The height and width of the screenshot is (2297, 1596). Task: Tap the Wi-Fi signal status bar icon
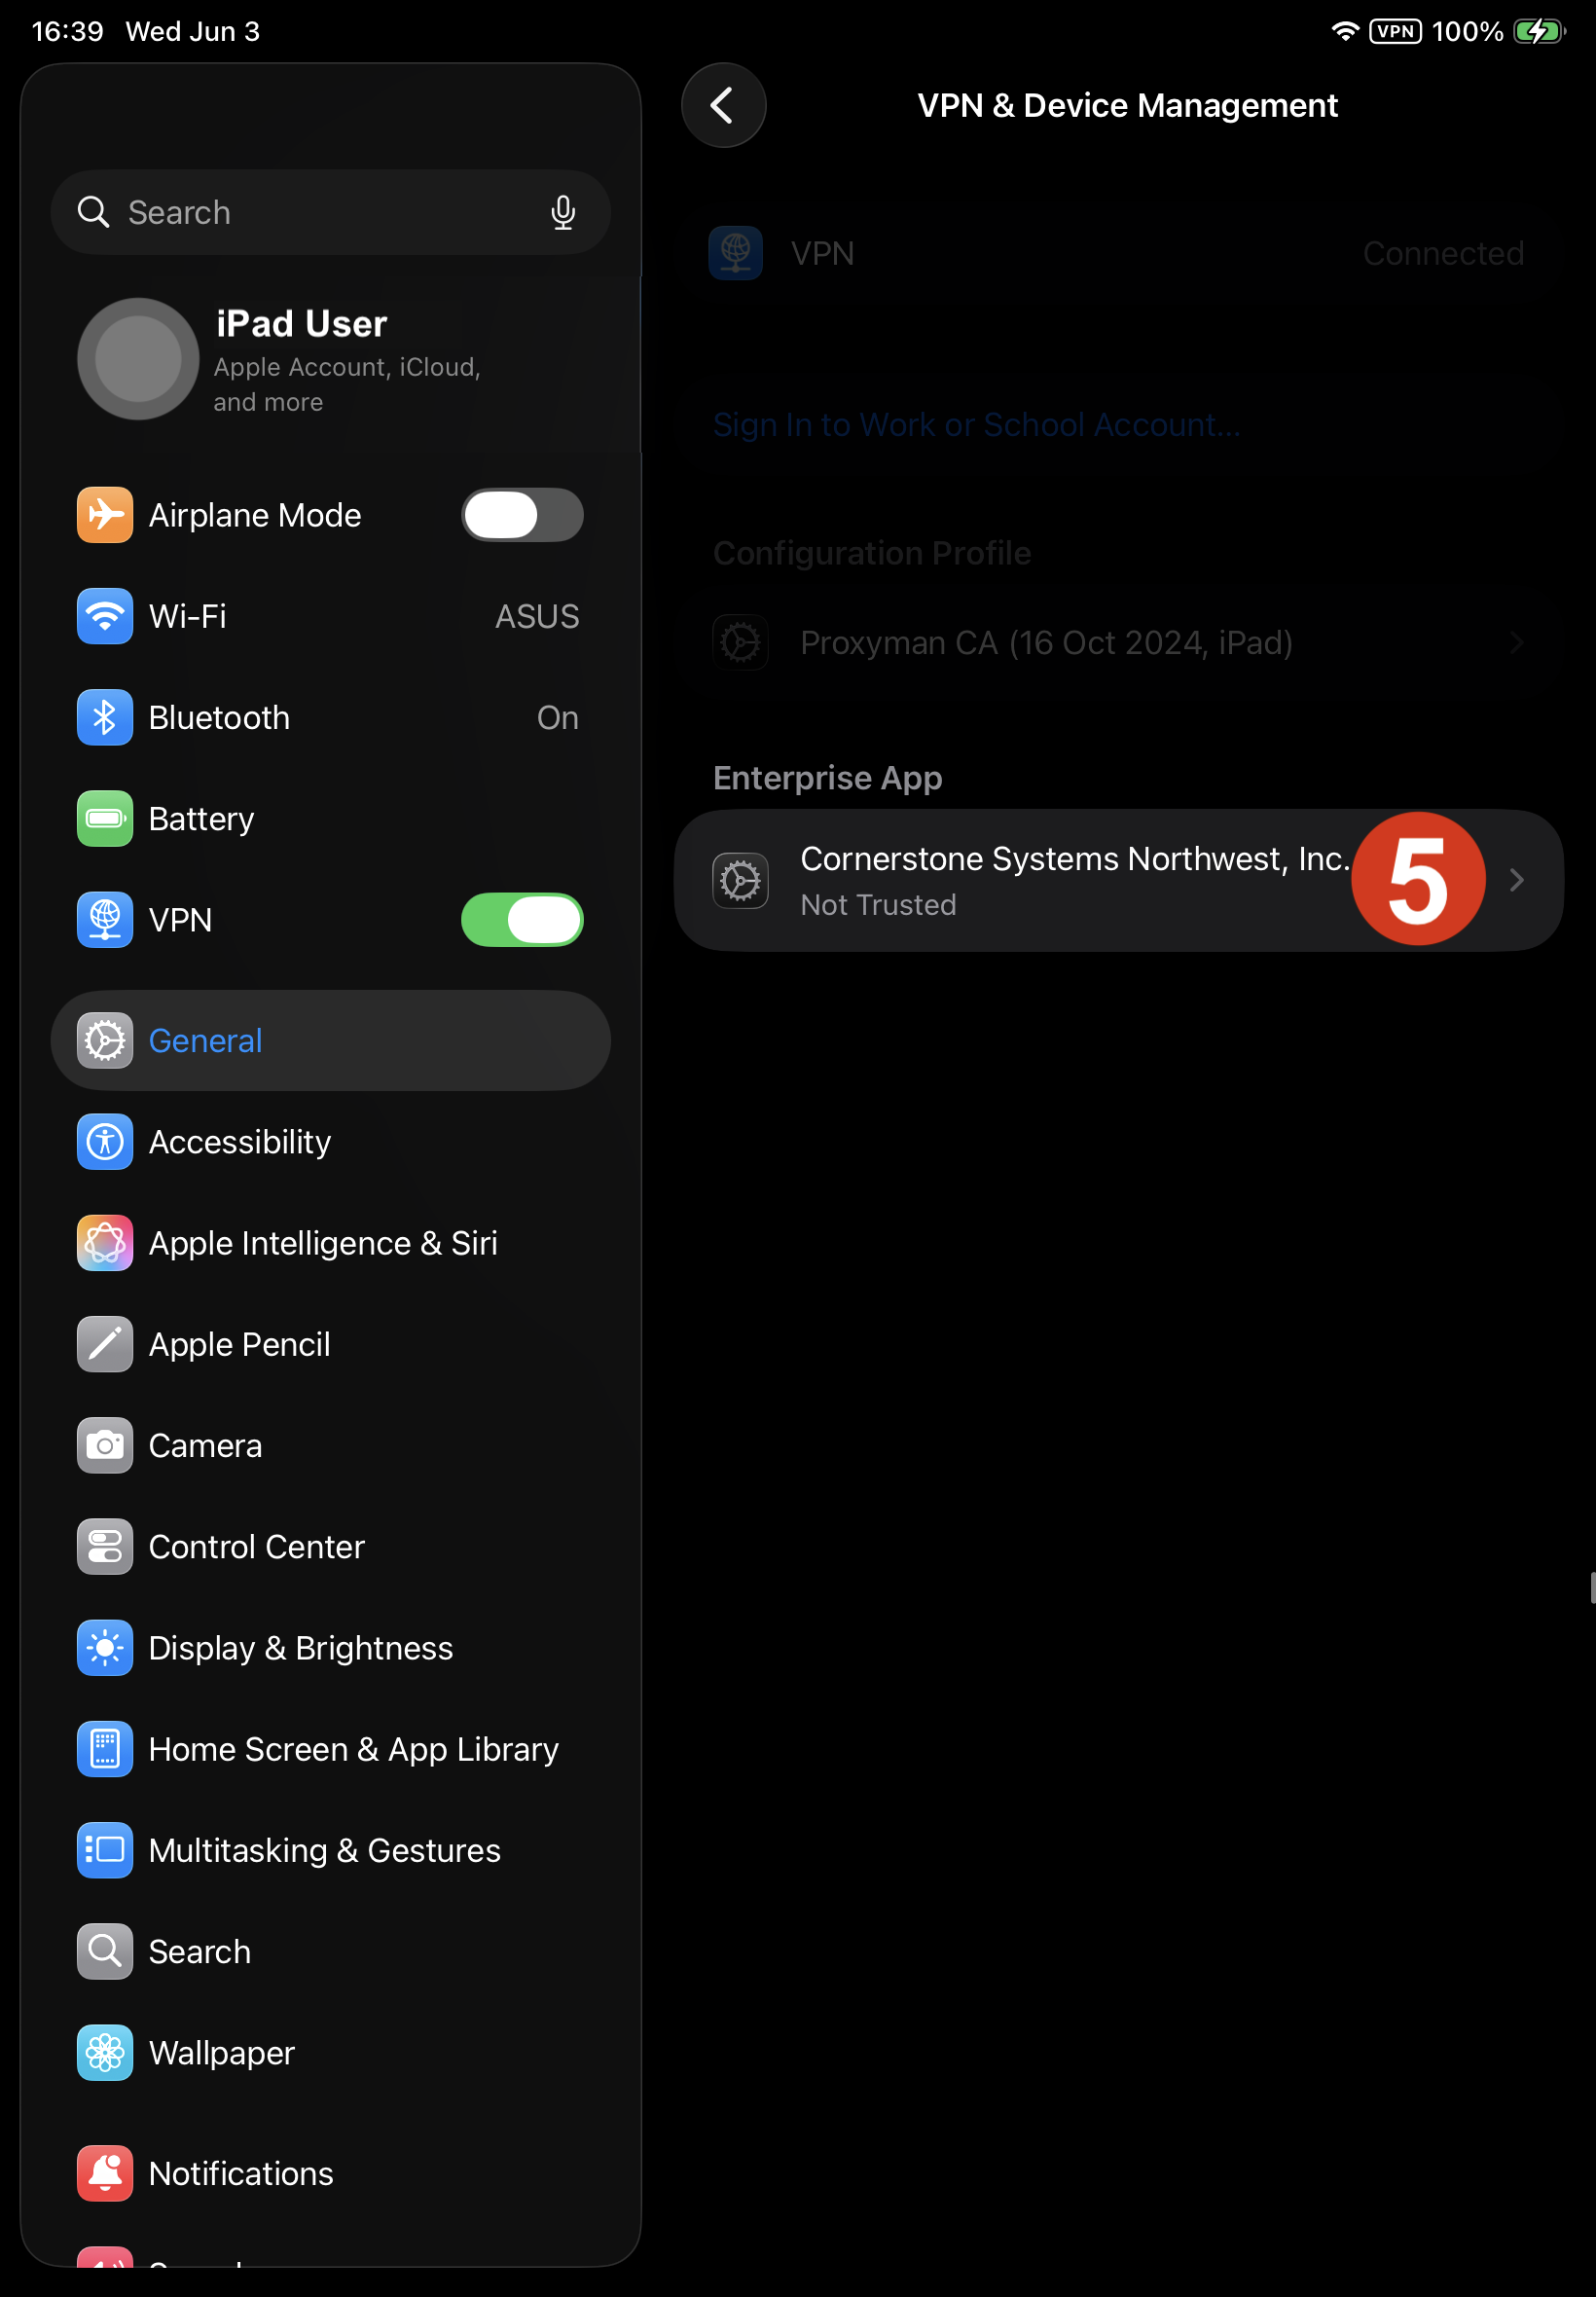click(x=1346, y=31)
